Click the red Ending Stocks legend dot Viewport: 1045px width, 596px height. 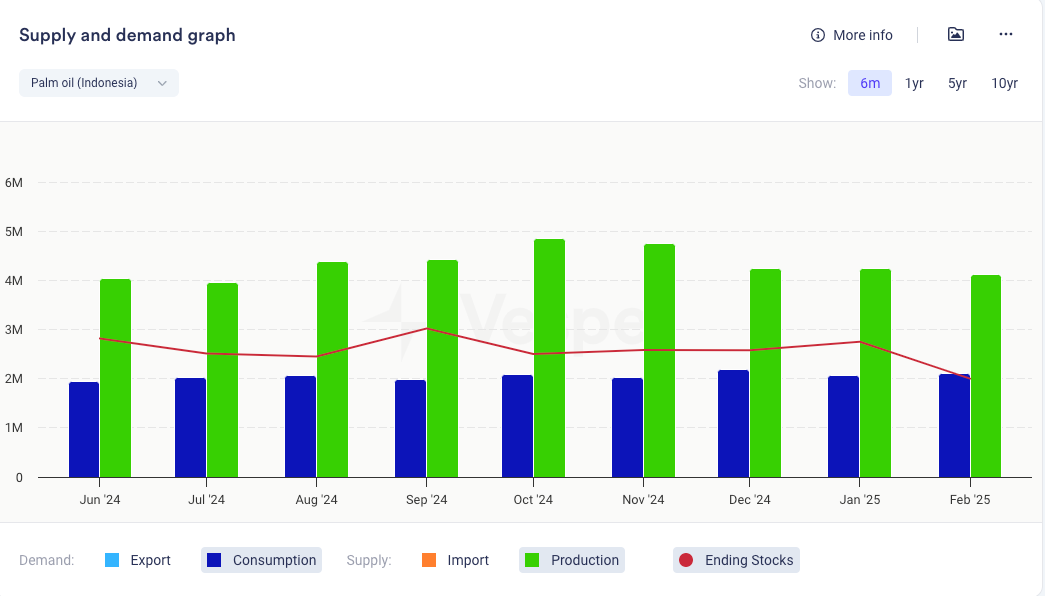pos(686,560)
